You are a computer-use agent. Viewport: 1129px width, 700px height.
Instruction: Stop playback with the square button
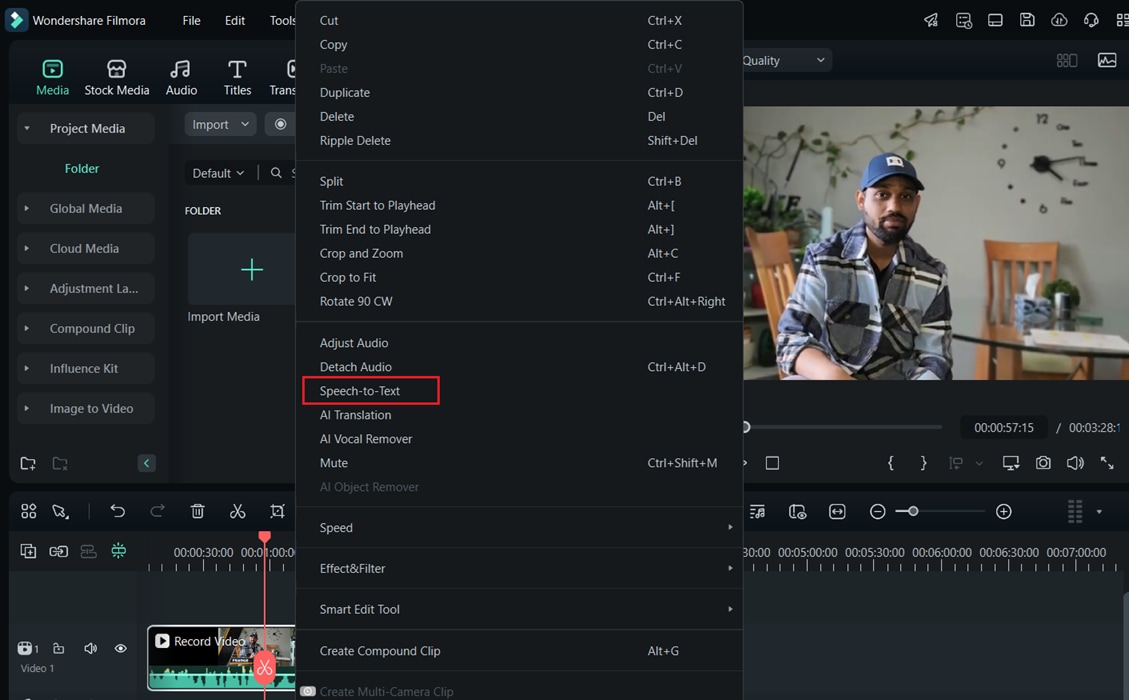[x=772, y=463]
